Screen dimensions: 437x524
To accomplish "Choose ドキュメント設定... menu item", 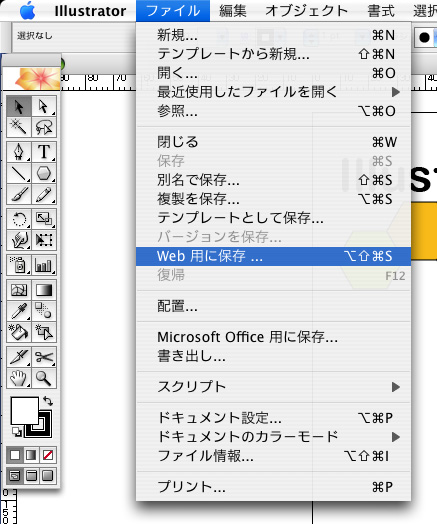I will tap(273, 418).
